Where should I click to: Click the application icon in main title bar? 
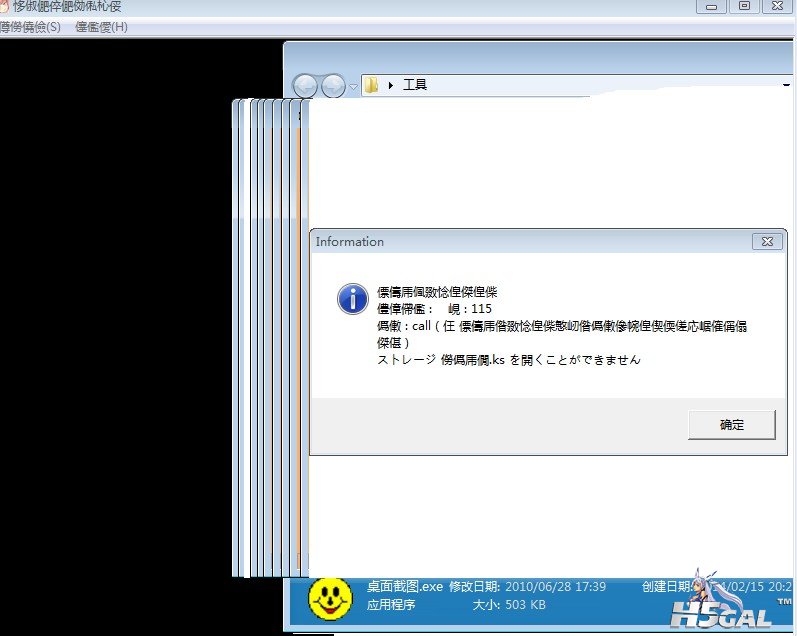point(4,7)
